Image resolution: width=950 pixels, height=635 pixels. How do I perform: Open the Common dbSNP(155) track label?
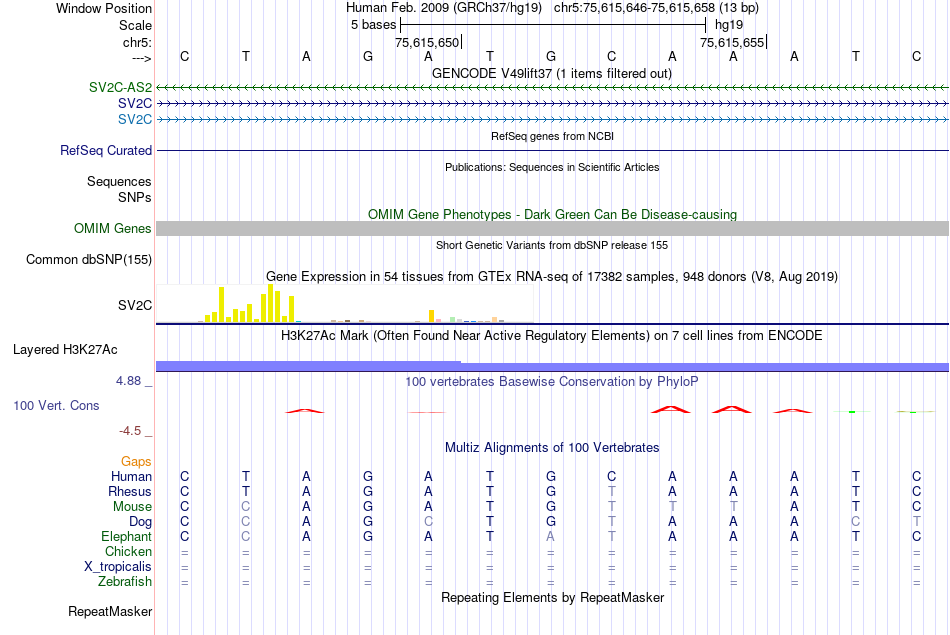(x=88, y=259)
